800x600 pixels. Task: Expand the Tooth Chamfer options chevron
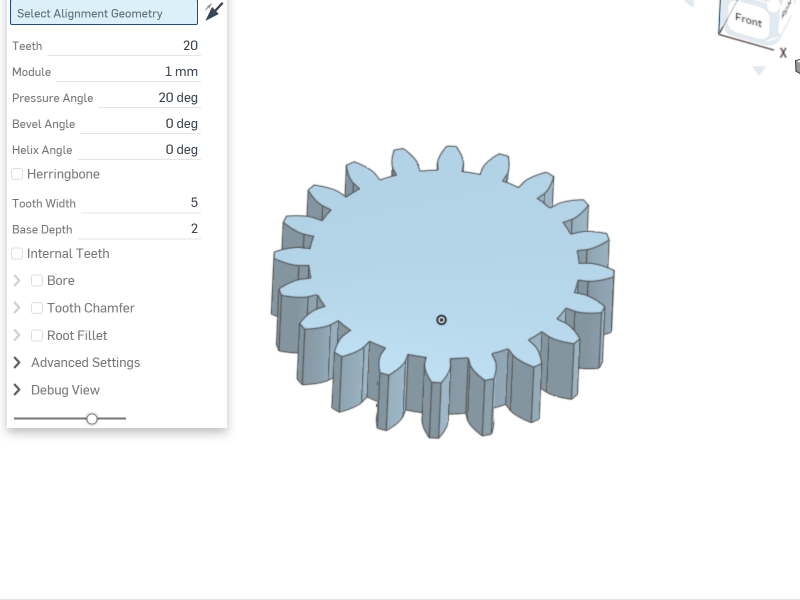[x=17, y=308]
